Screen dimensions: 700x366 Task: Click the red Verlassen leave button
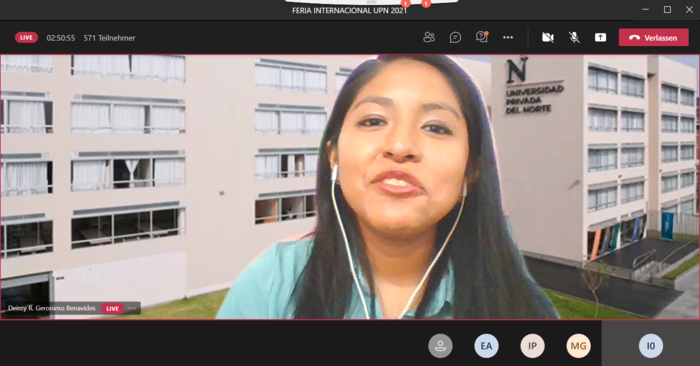tap(654, 37)
